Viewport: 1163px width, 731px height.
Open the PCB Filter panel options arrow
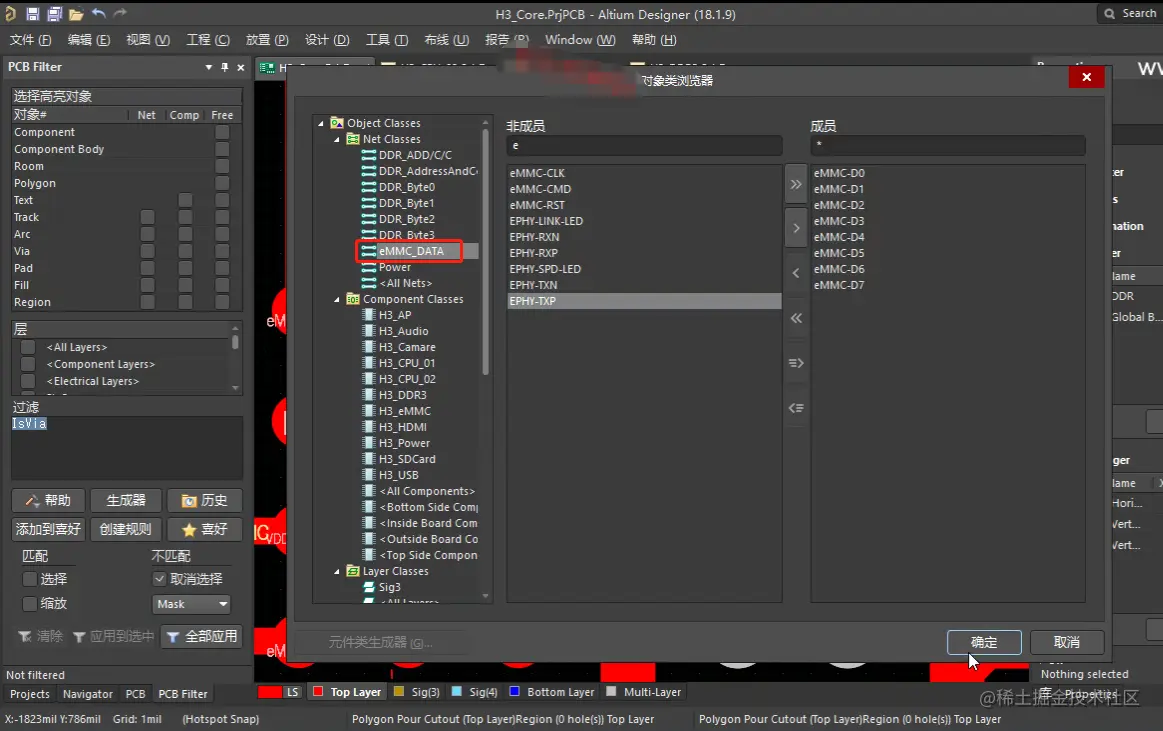(x=208, y=67)
